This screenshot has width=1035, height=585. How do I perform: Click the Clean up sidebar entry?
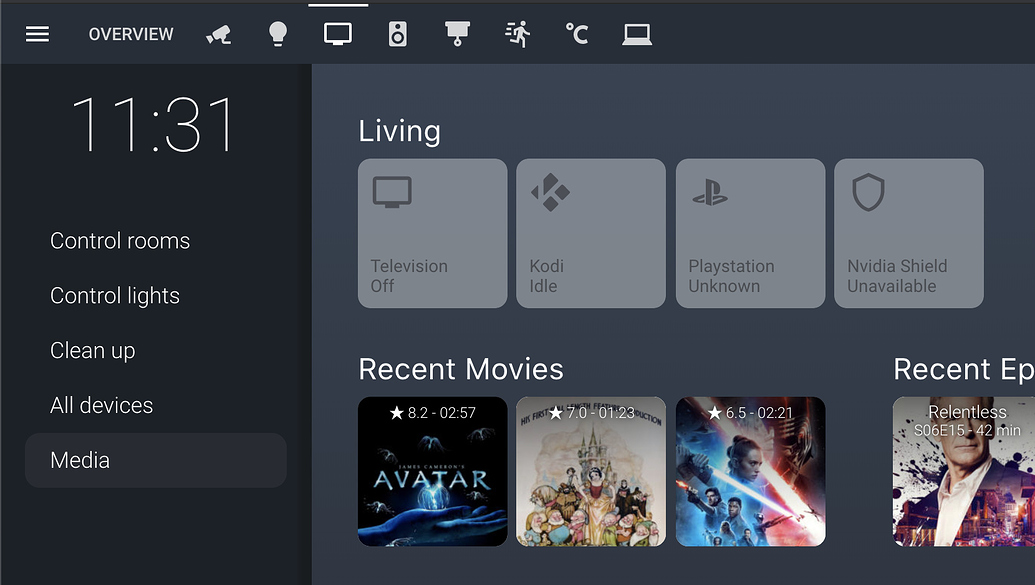click(92, 350)
